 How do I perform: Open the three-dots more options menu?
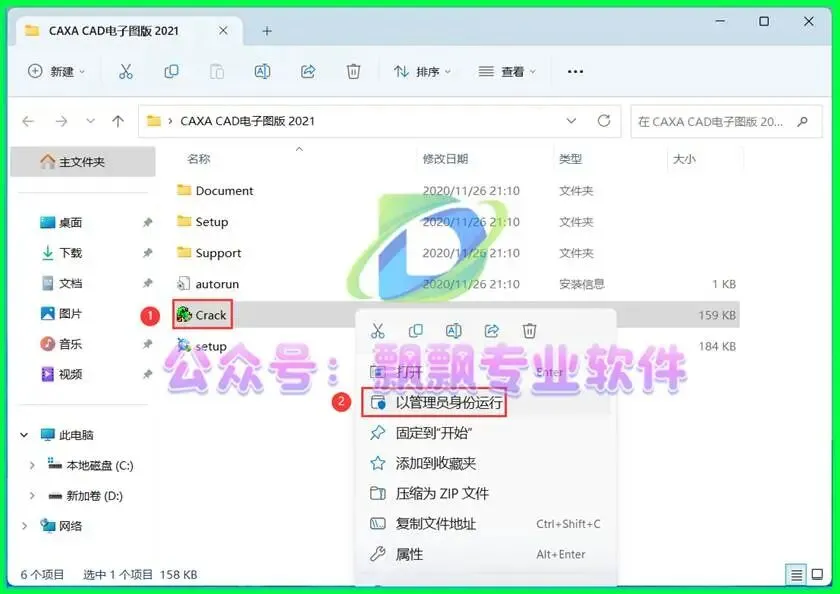coord(575,71)
